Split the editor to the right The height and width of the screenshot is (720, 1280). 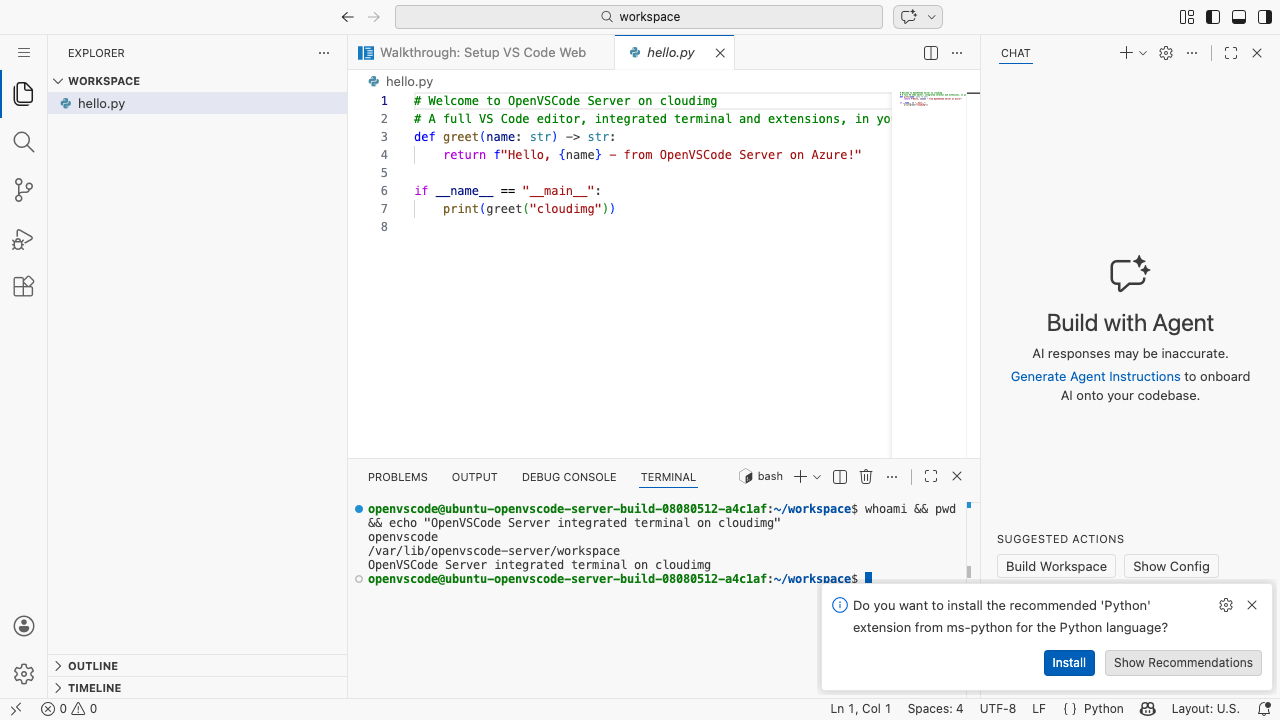pos(931,53)
